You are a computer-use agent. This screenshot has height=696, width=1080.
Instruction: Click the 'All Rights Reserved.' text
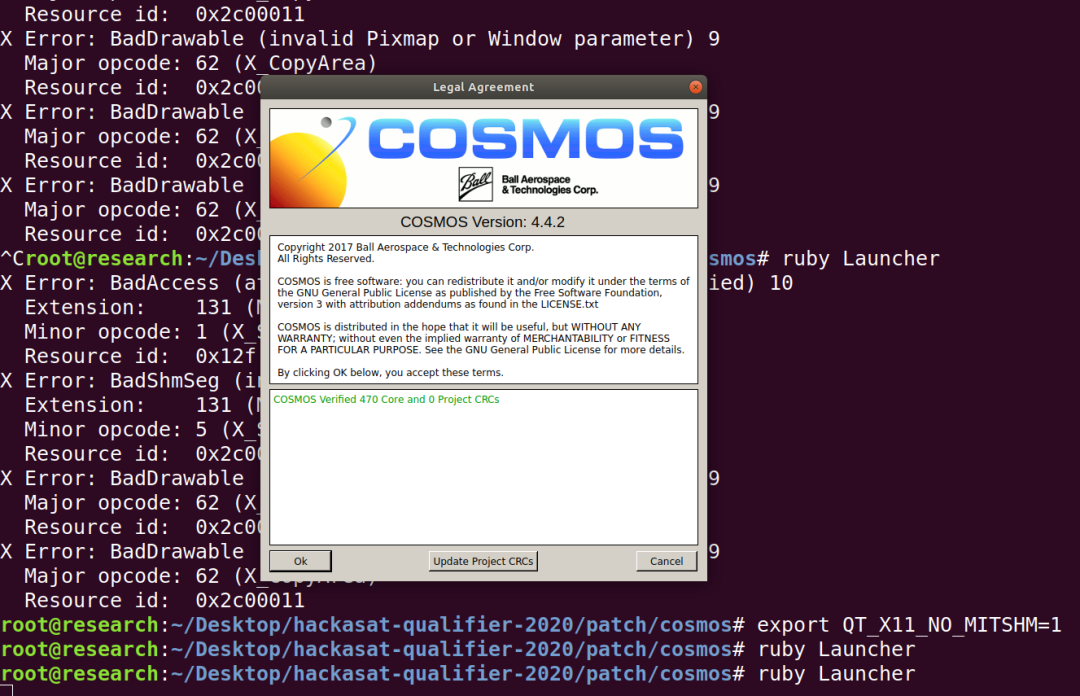point(326,258)
